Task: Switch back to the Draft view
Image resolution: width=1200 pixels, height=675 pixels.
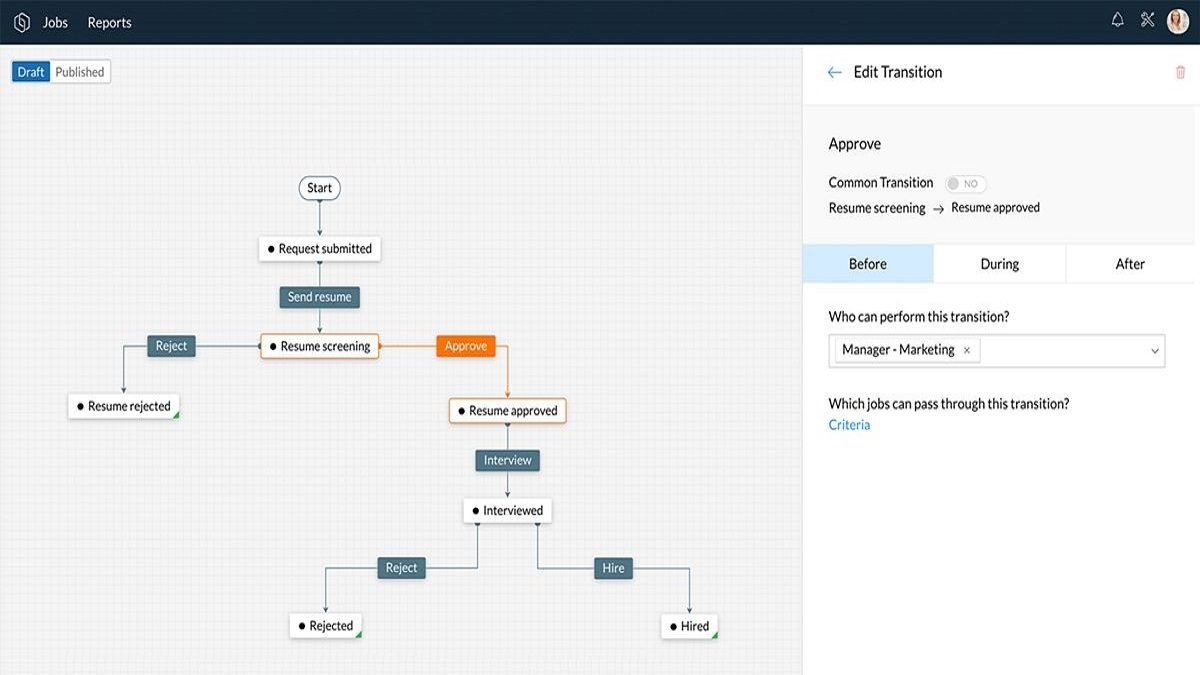Action: (x=30, y=71)
